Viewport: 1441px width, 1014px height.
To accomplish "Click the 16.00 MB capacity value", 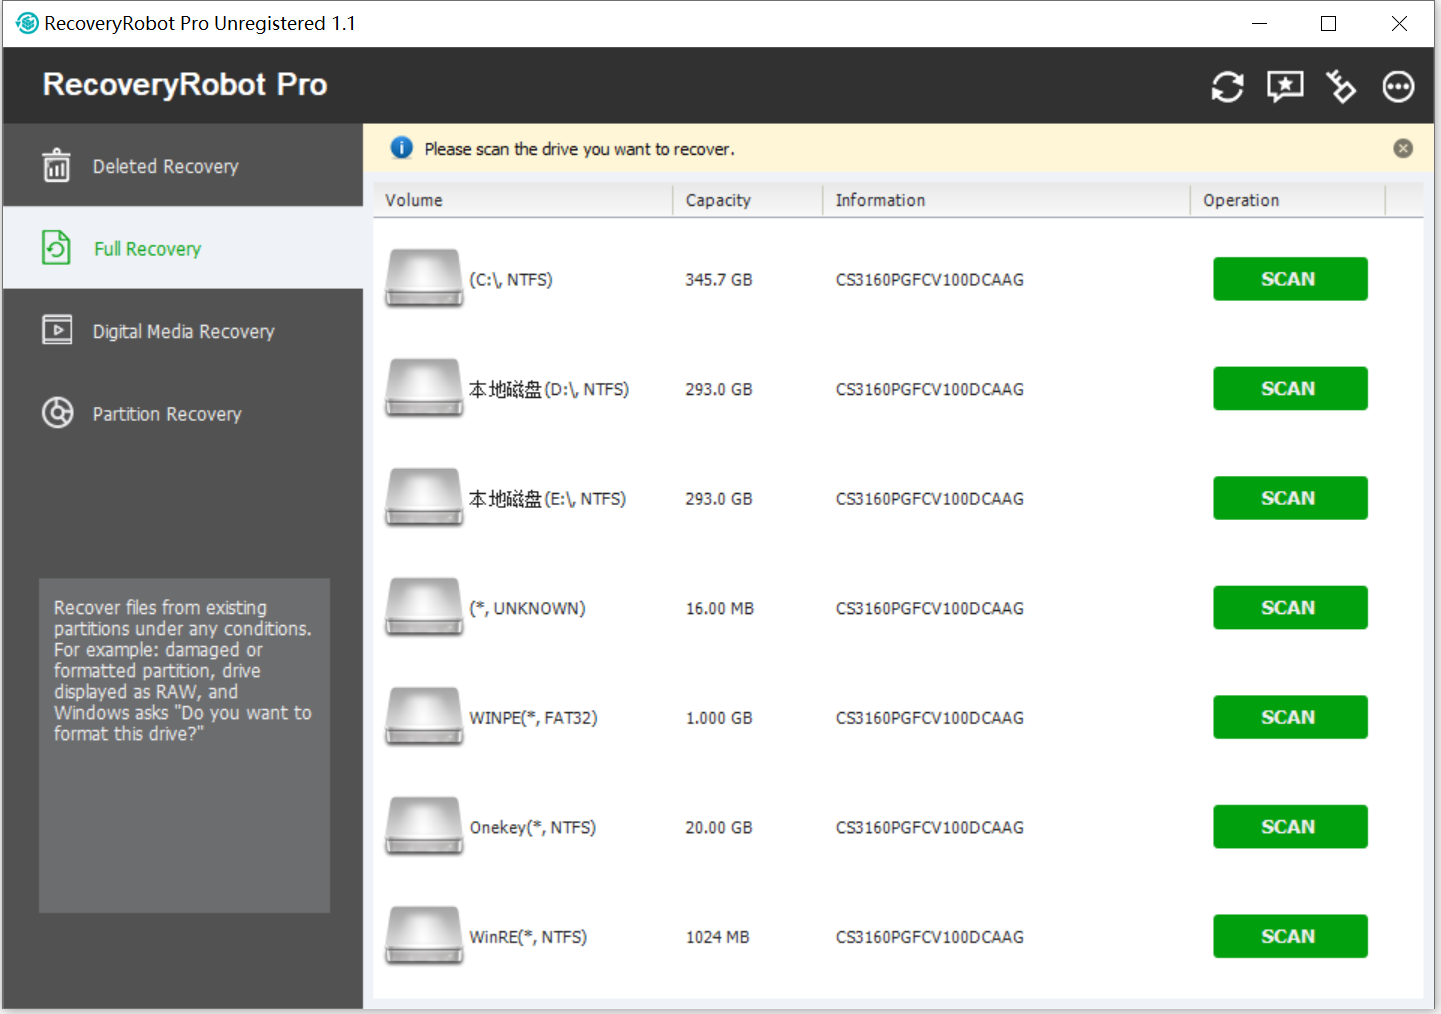I will click(x=720, y=608).
